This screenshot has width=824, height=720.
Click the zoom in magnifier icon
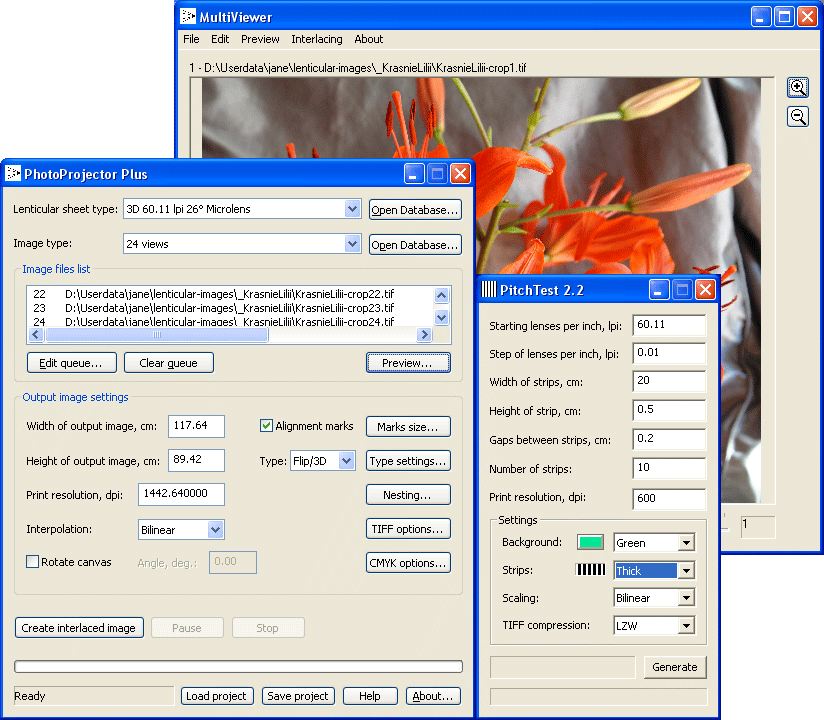(x=798, y=87)
